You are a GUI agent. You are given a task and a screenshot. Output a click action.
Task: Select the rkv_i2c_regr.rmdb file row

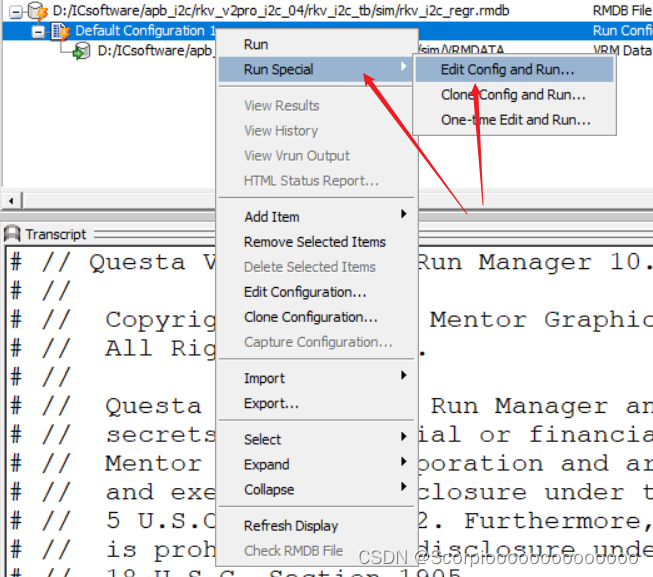pos(327,11)
